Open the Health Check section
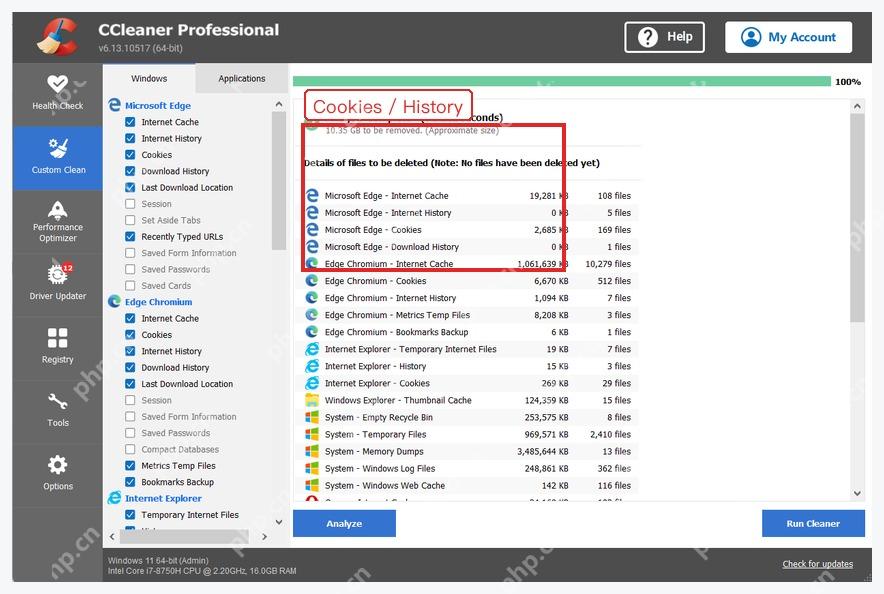884x594 pixels. point(58,94)
